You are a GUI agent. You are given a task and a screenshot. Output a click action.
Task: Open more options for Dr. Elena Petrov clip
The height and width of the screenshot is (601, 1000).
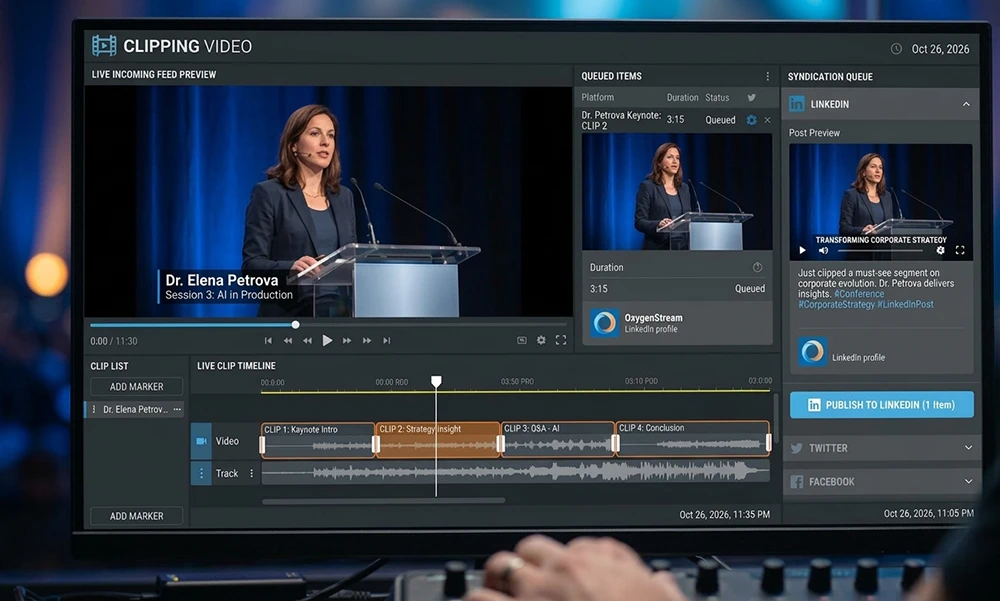tap(177, 410)
